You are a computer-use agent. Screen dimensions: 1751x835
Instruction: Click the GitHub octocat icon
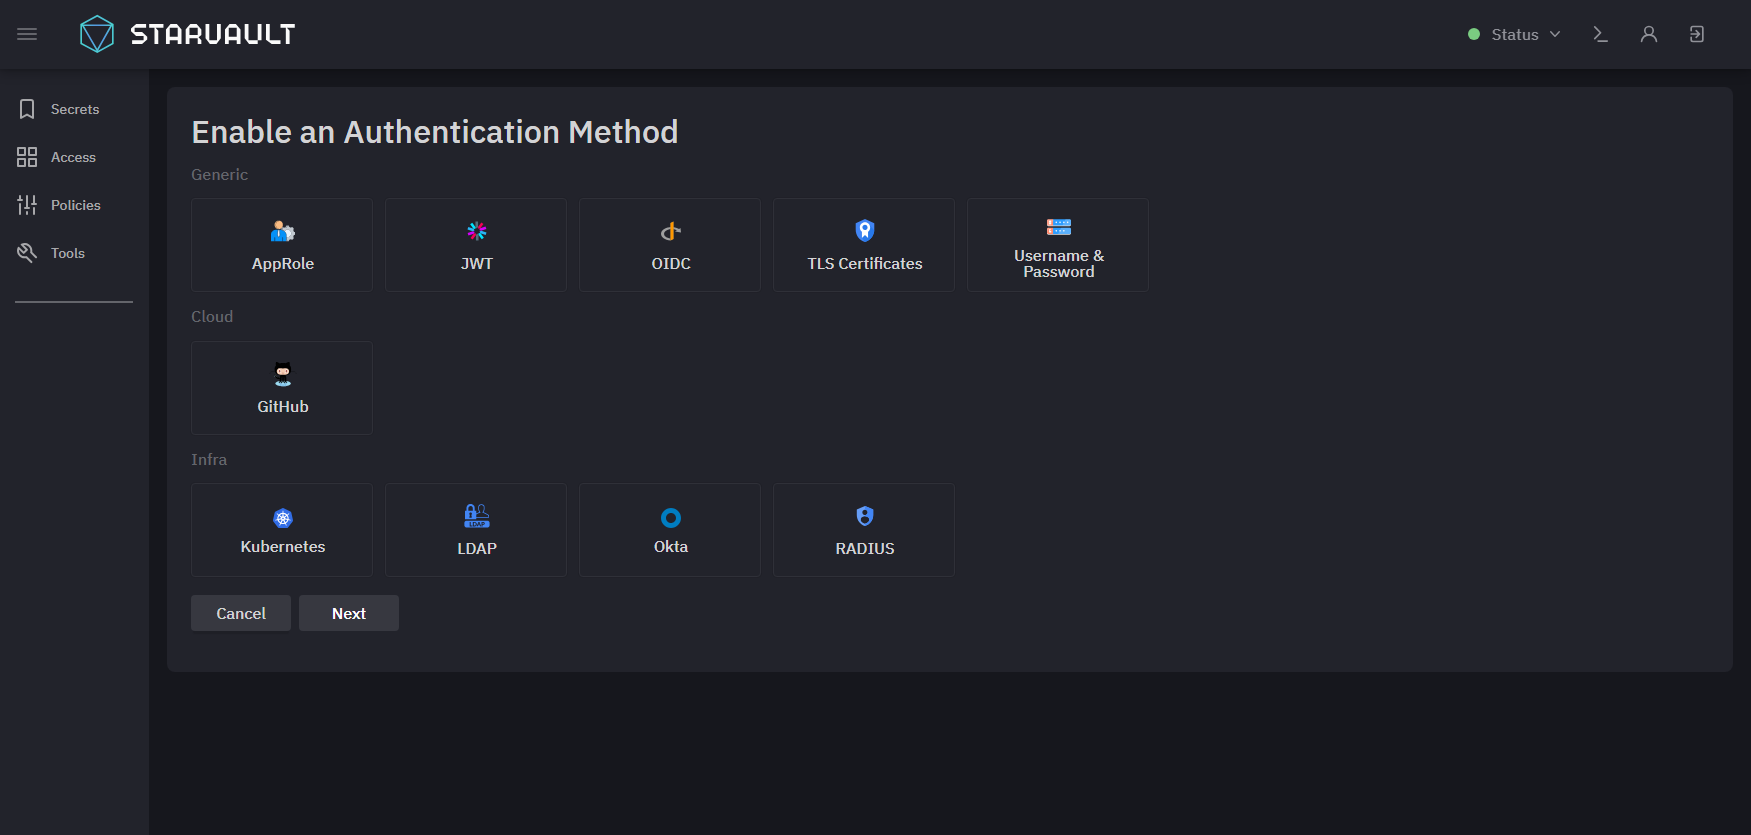[283, 374]
